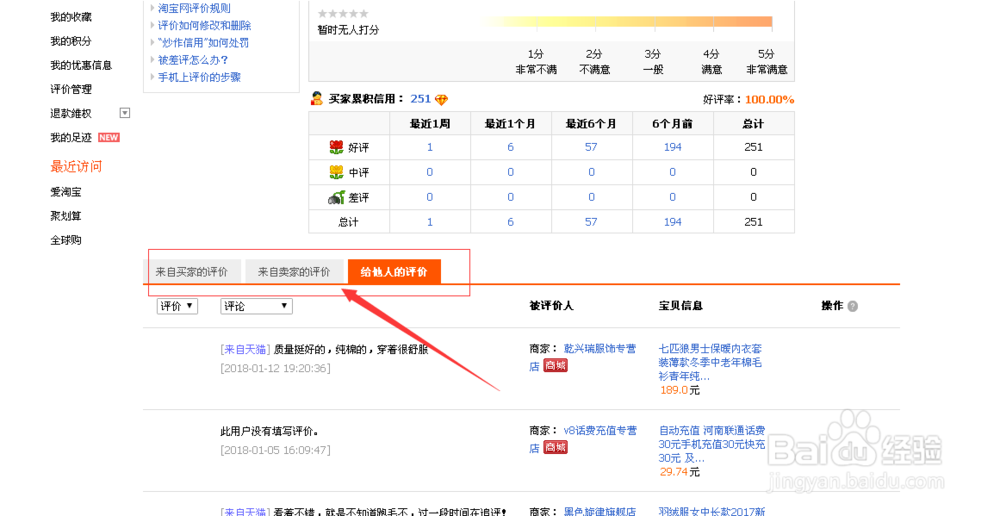The image size is (1000, 516).
Task: Click 总计 row count 194
Action: coord(673,222)
